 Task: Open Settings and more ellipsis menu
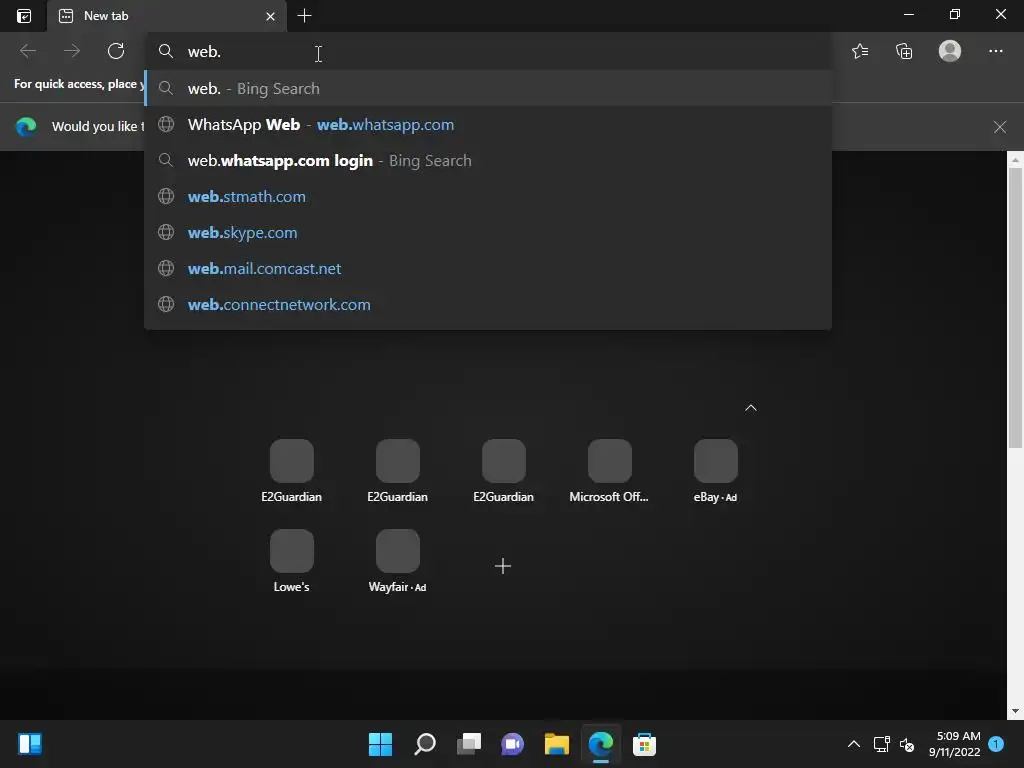coord(995,51)
